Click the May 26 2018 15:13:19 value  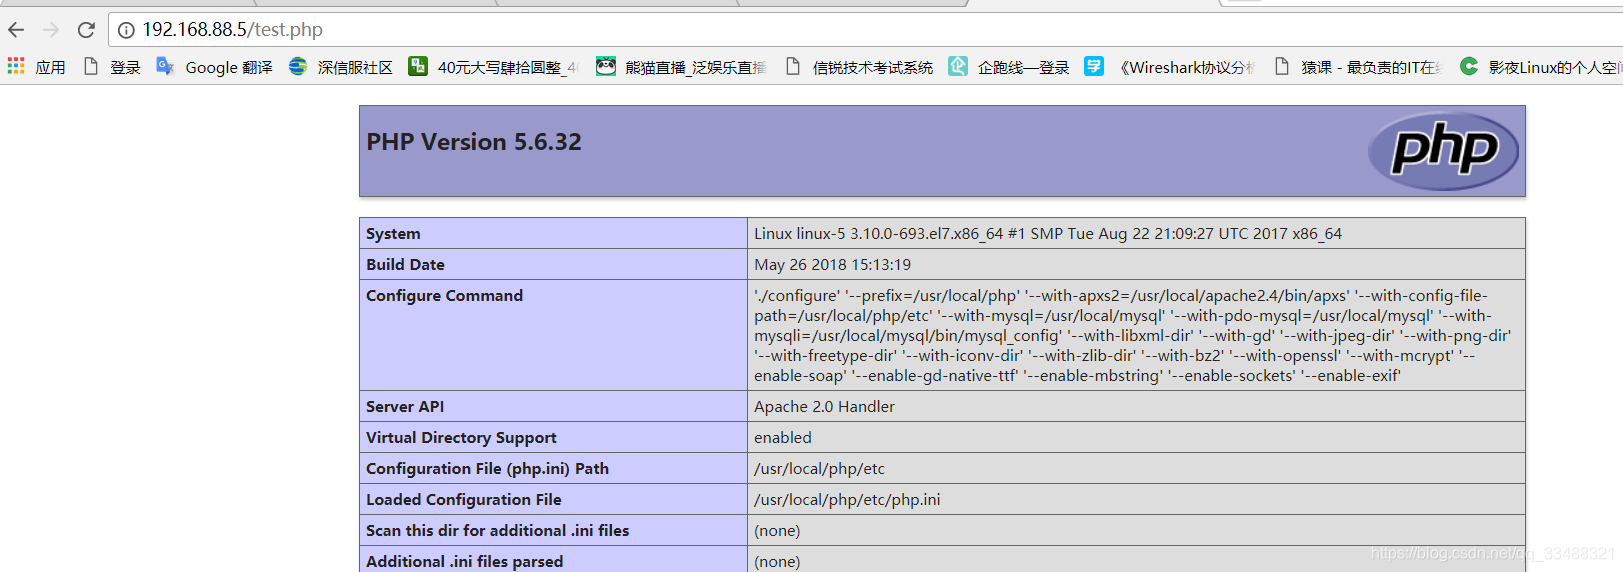832,264
